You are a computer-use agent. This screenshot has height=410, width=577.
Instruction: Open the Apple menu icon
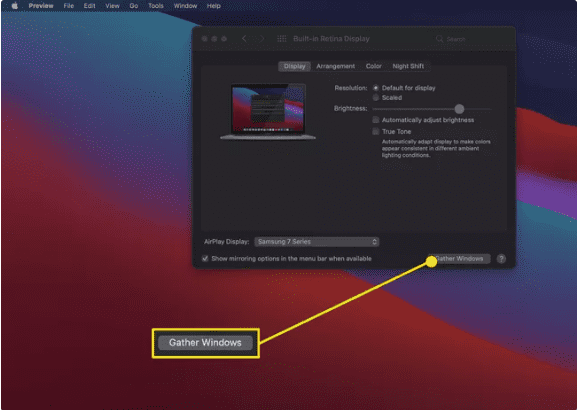point(14,6)
